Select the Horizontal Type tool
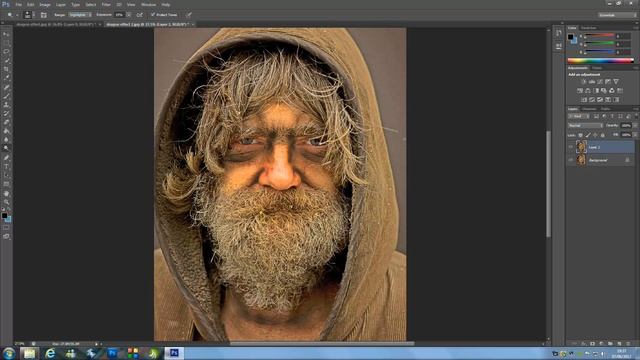The image size is (640, 360). coord(6,167)
